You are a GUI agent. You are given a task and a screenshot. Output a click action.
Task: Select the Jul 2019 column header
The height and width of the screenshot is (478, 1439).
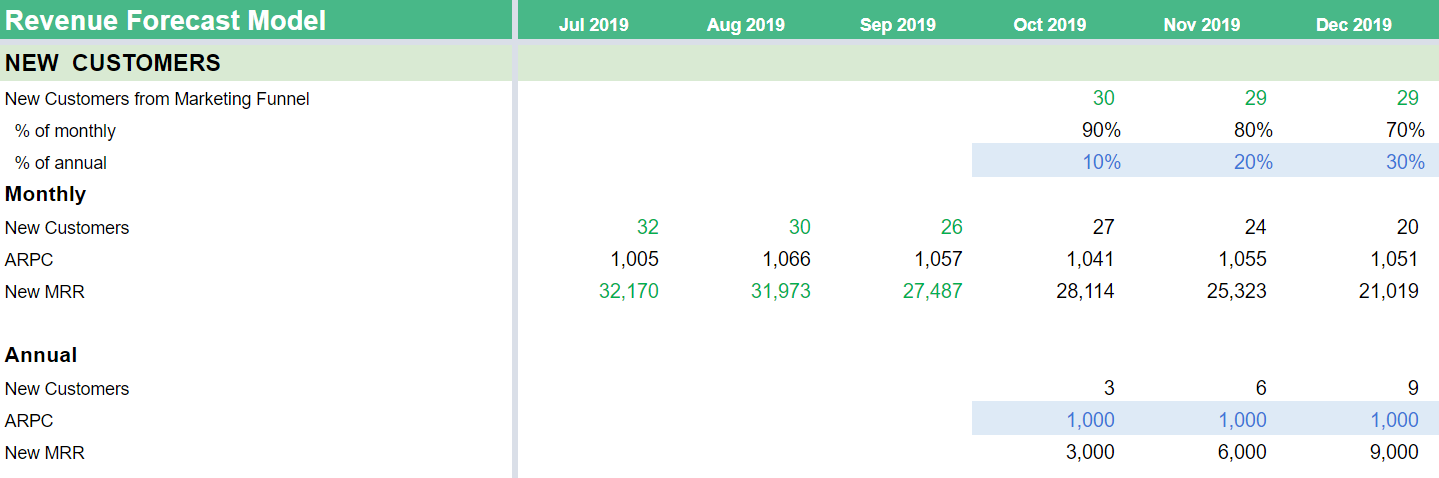[x=593, y=25]
